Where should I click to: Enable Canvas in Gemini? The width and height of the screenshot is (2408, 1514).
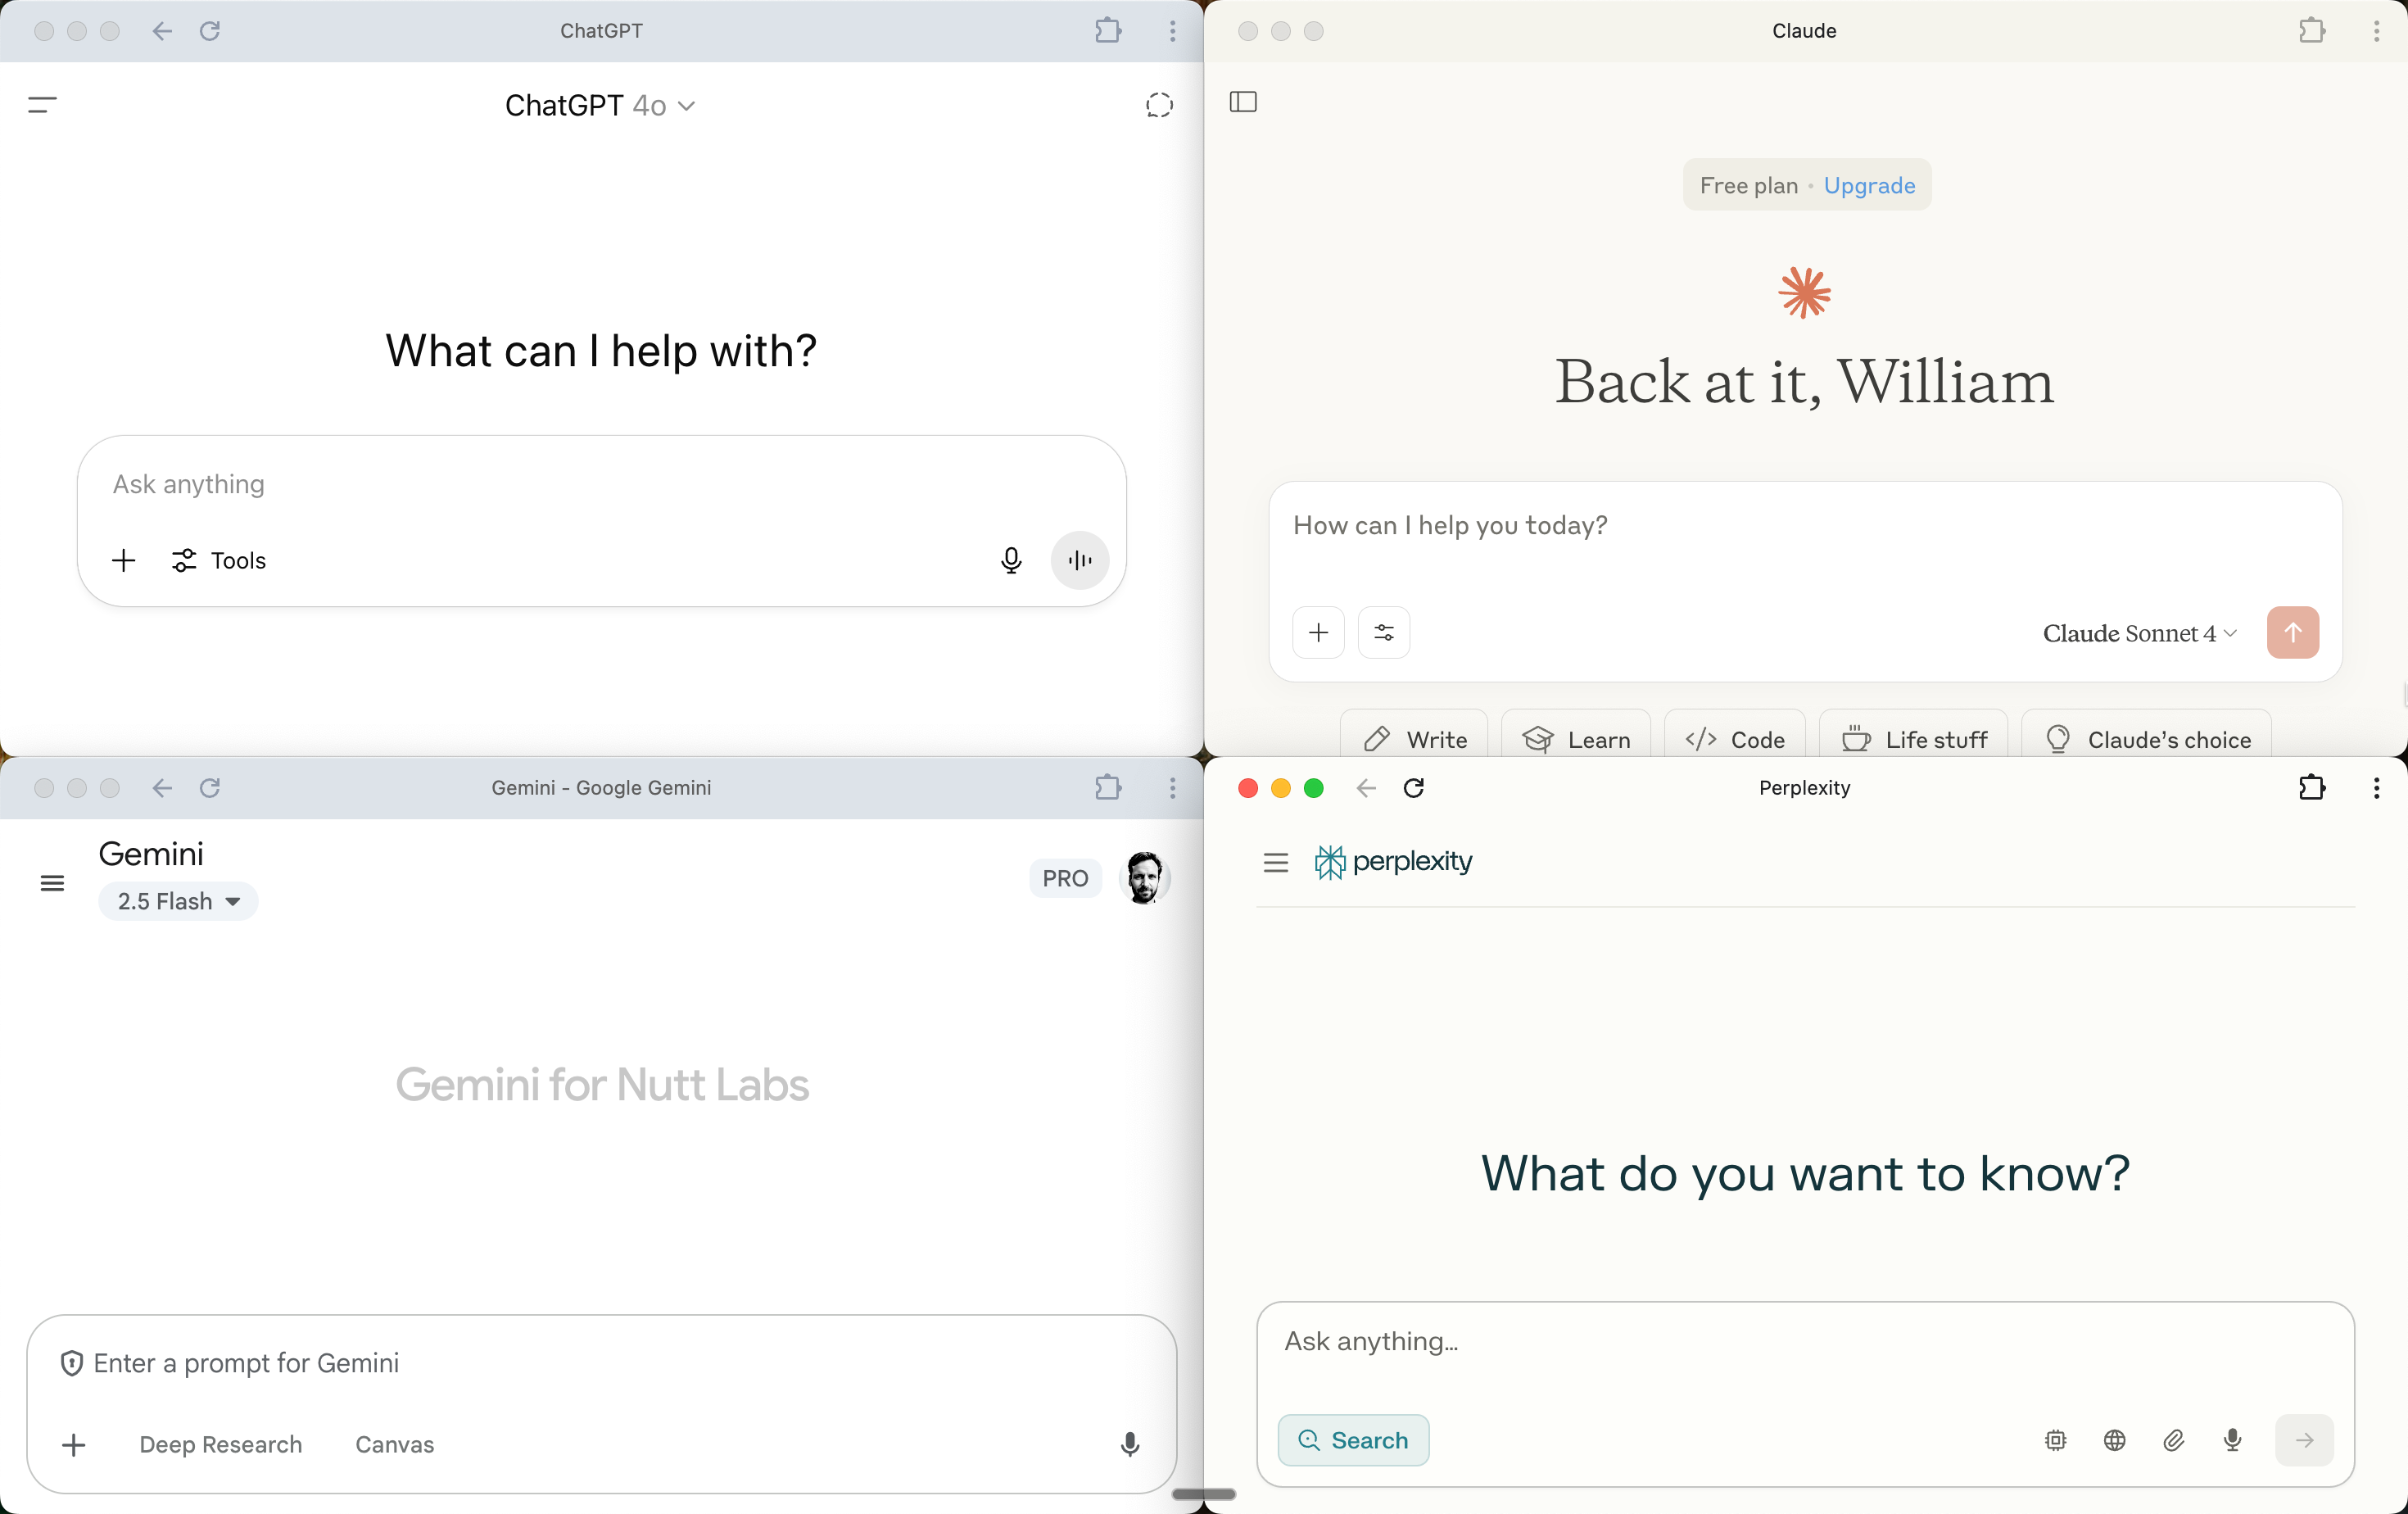click(x=395, y=1444)
